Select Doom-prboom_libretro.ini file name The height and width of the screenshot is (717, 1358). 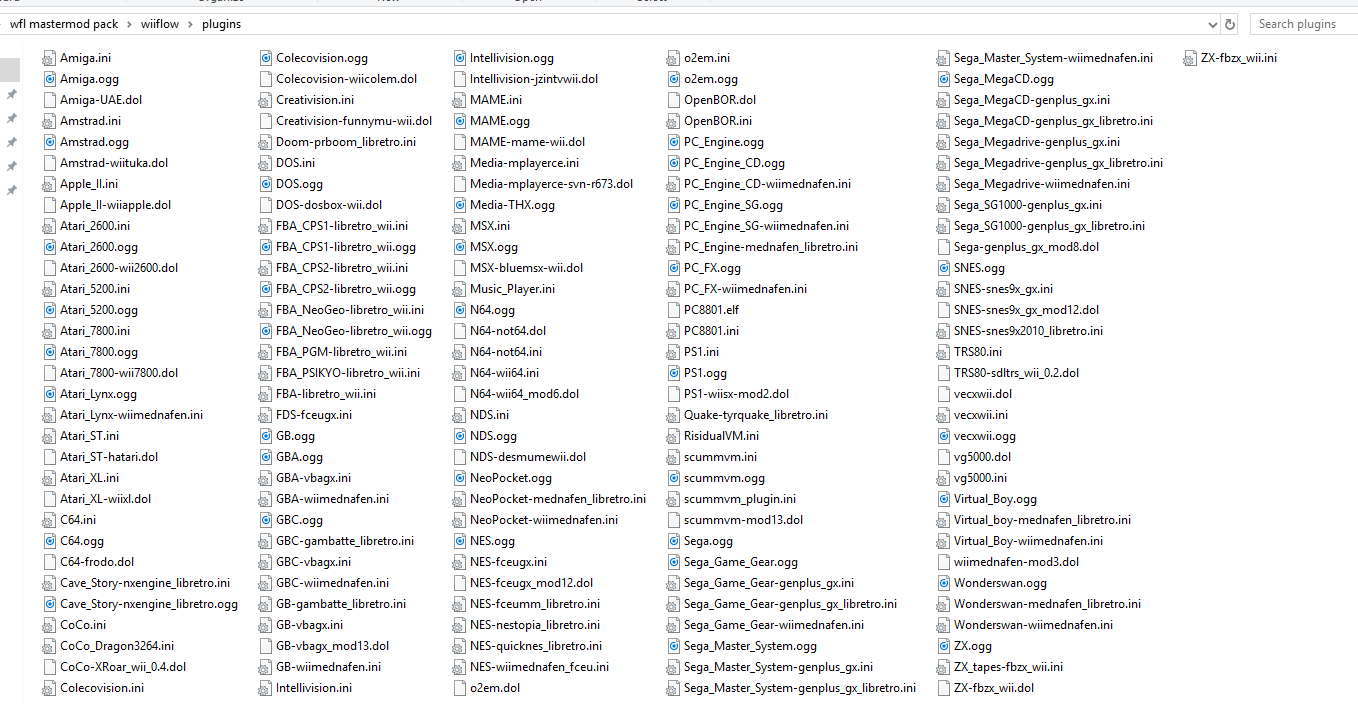(x=346, y=142)
